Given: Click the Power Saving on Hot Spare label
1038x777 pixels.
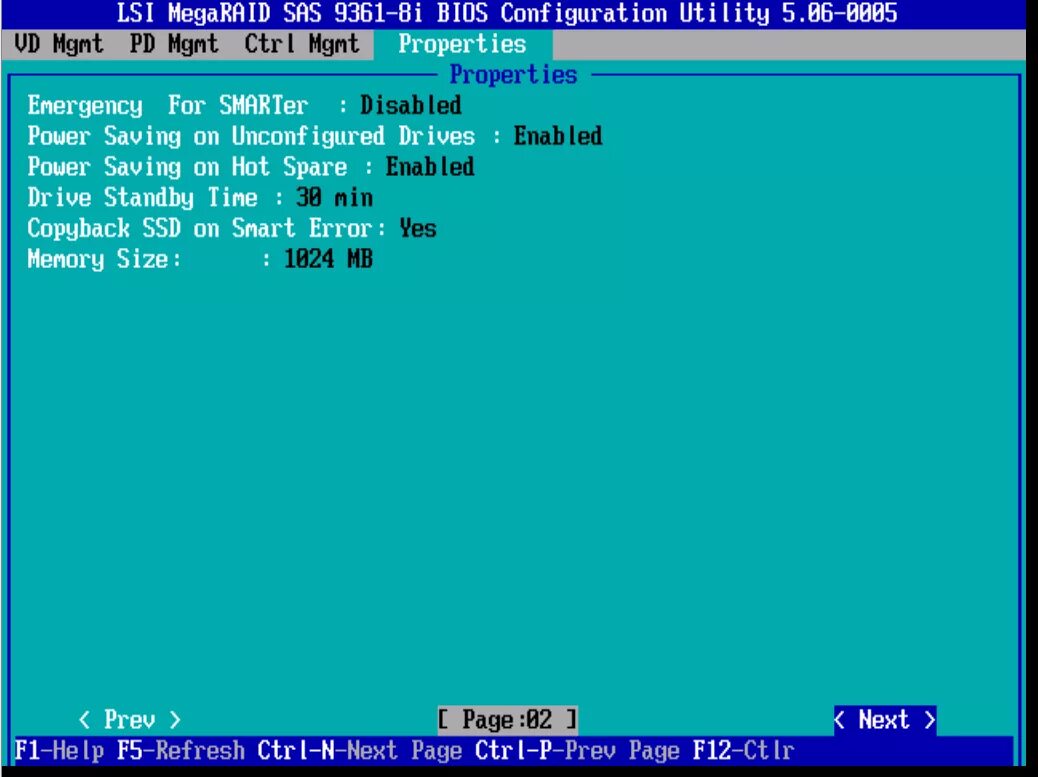Looking at the screenshot, I should click(187, 167).
